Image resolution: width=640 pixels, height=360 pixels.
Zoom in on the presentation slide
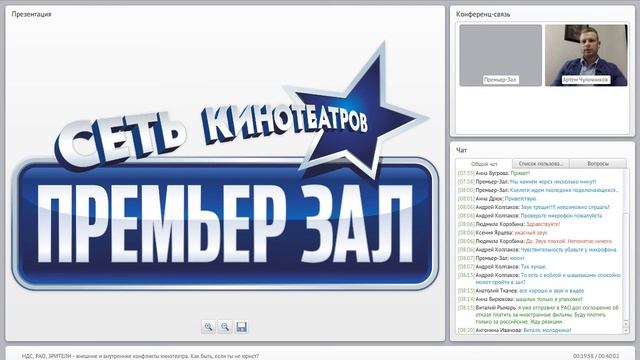208,327
